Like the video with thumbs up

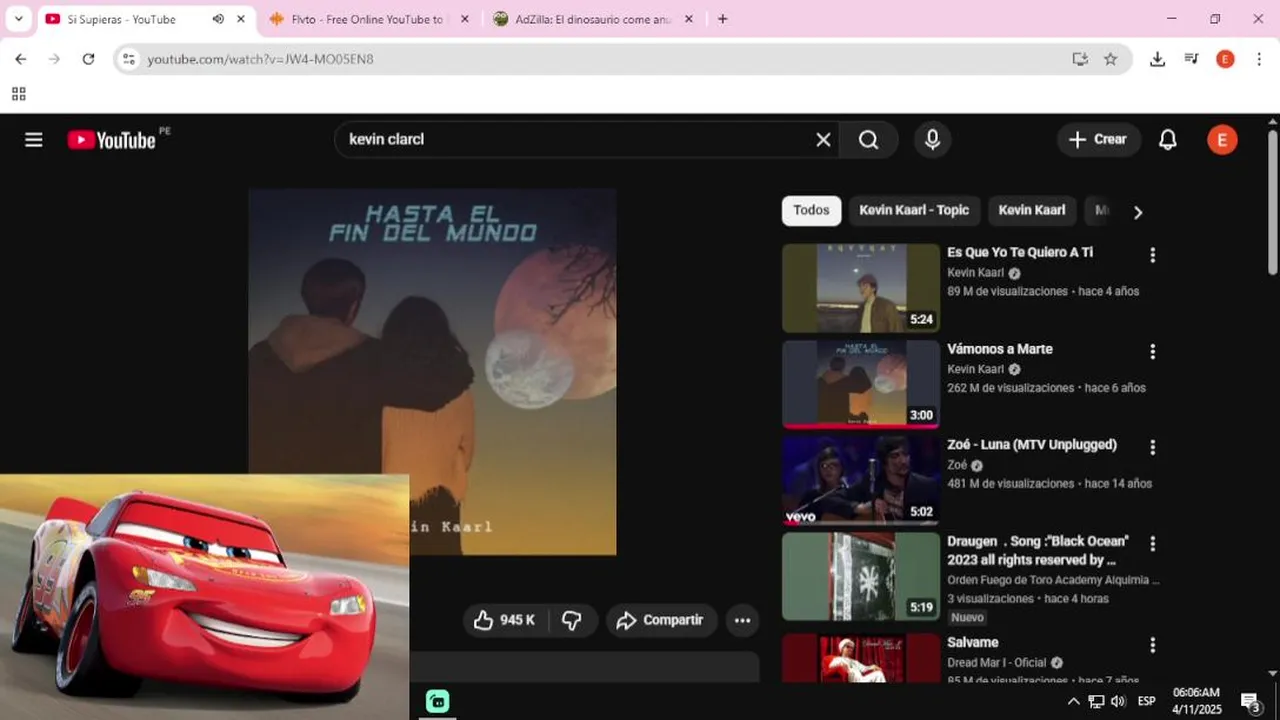[504, 620]
